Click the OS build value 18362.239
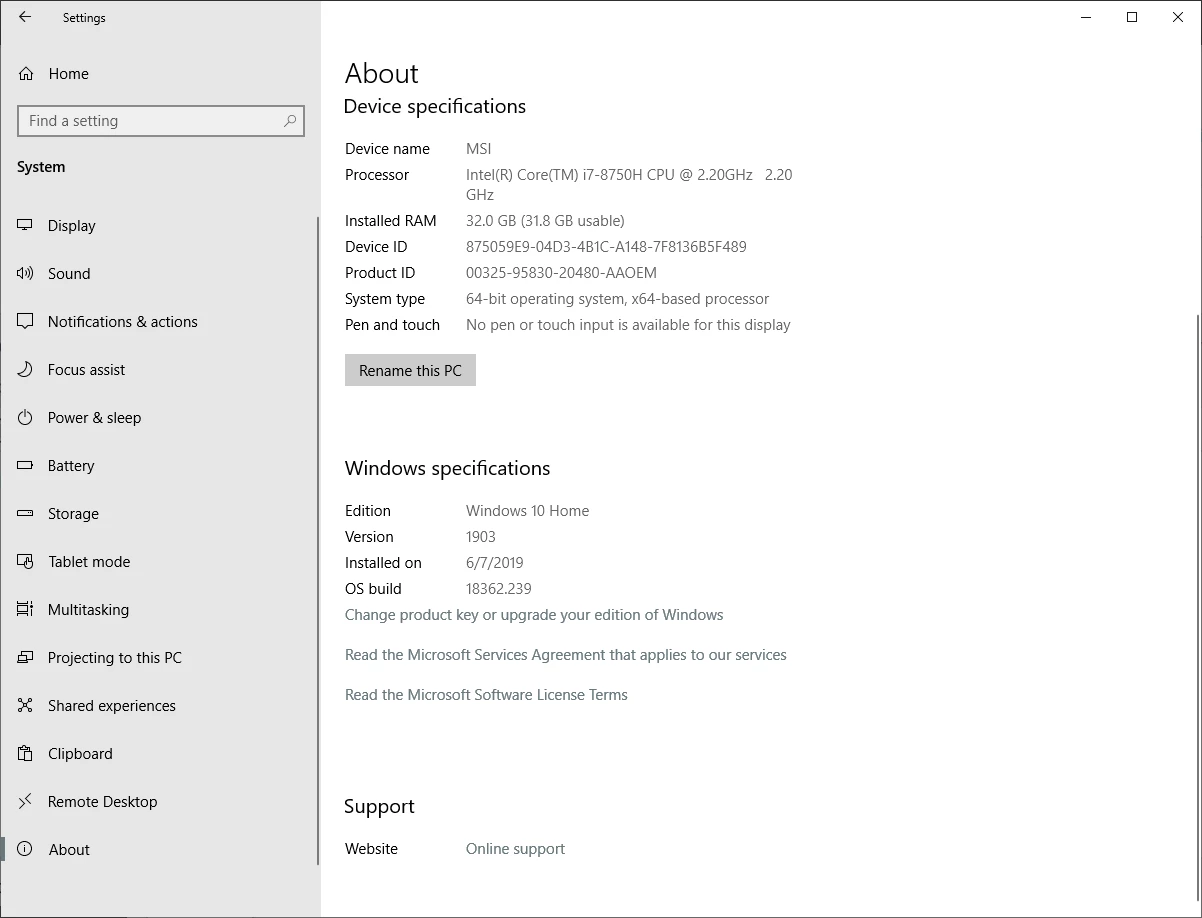The image size is (1202, 918). click(x=499, y=589)
